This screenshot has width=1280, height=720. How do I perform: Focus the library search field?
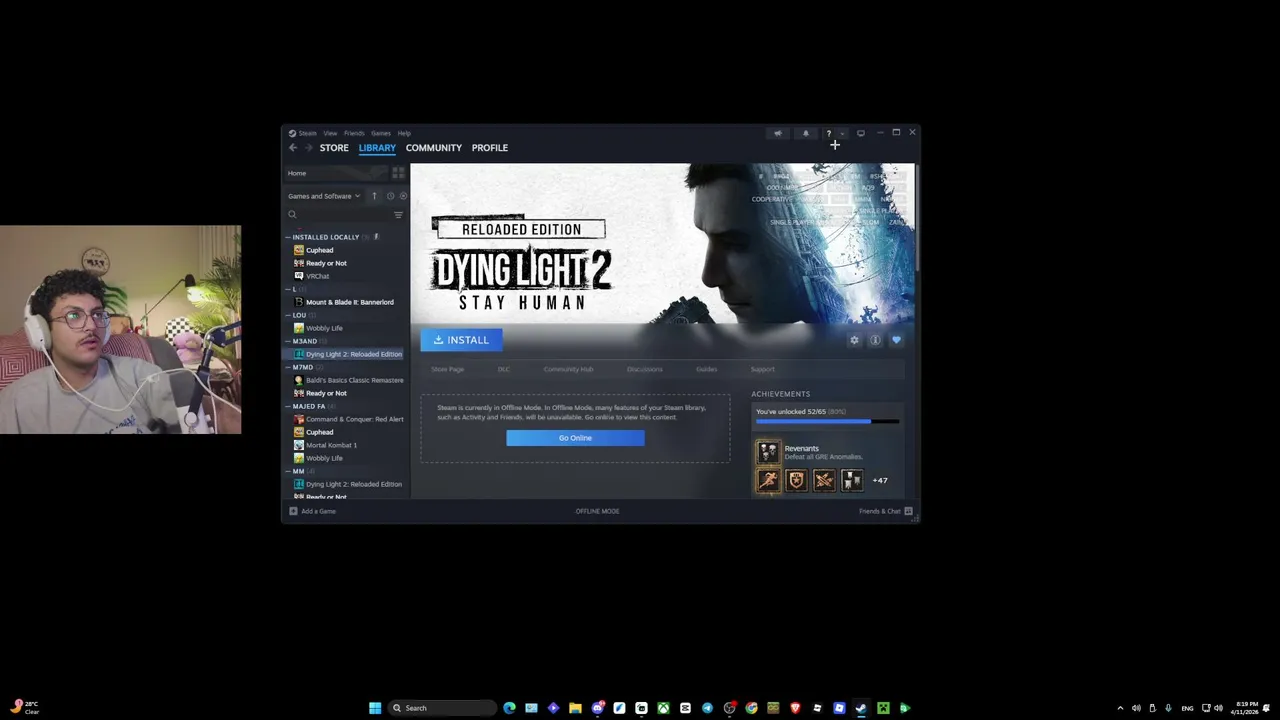(x=344, y=215)
